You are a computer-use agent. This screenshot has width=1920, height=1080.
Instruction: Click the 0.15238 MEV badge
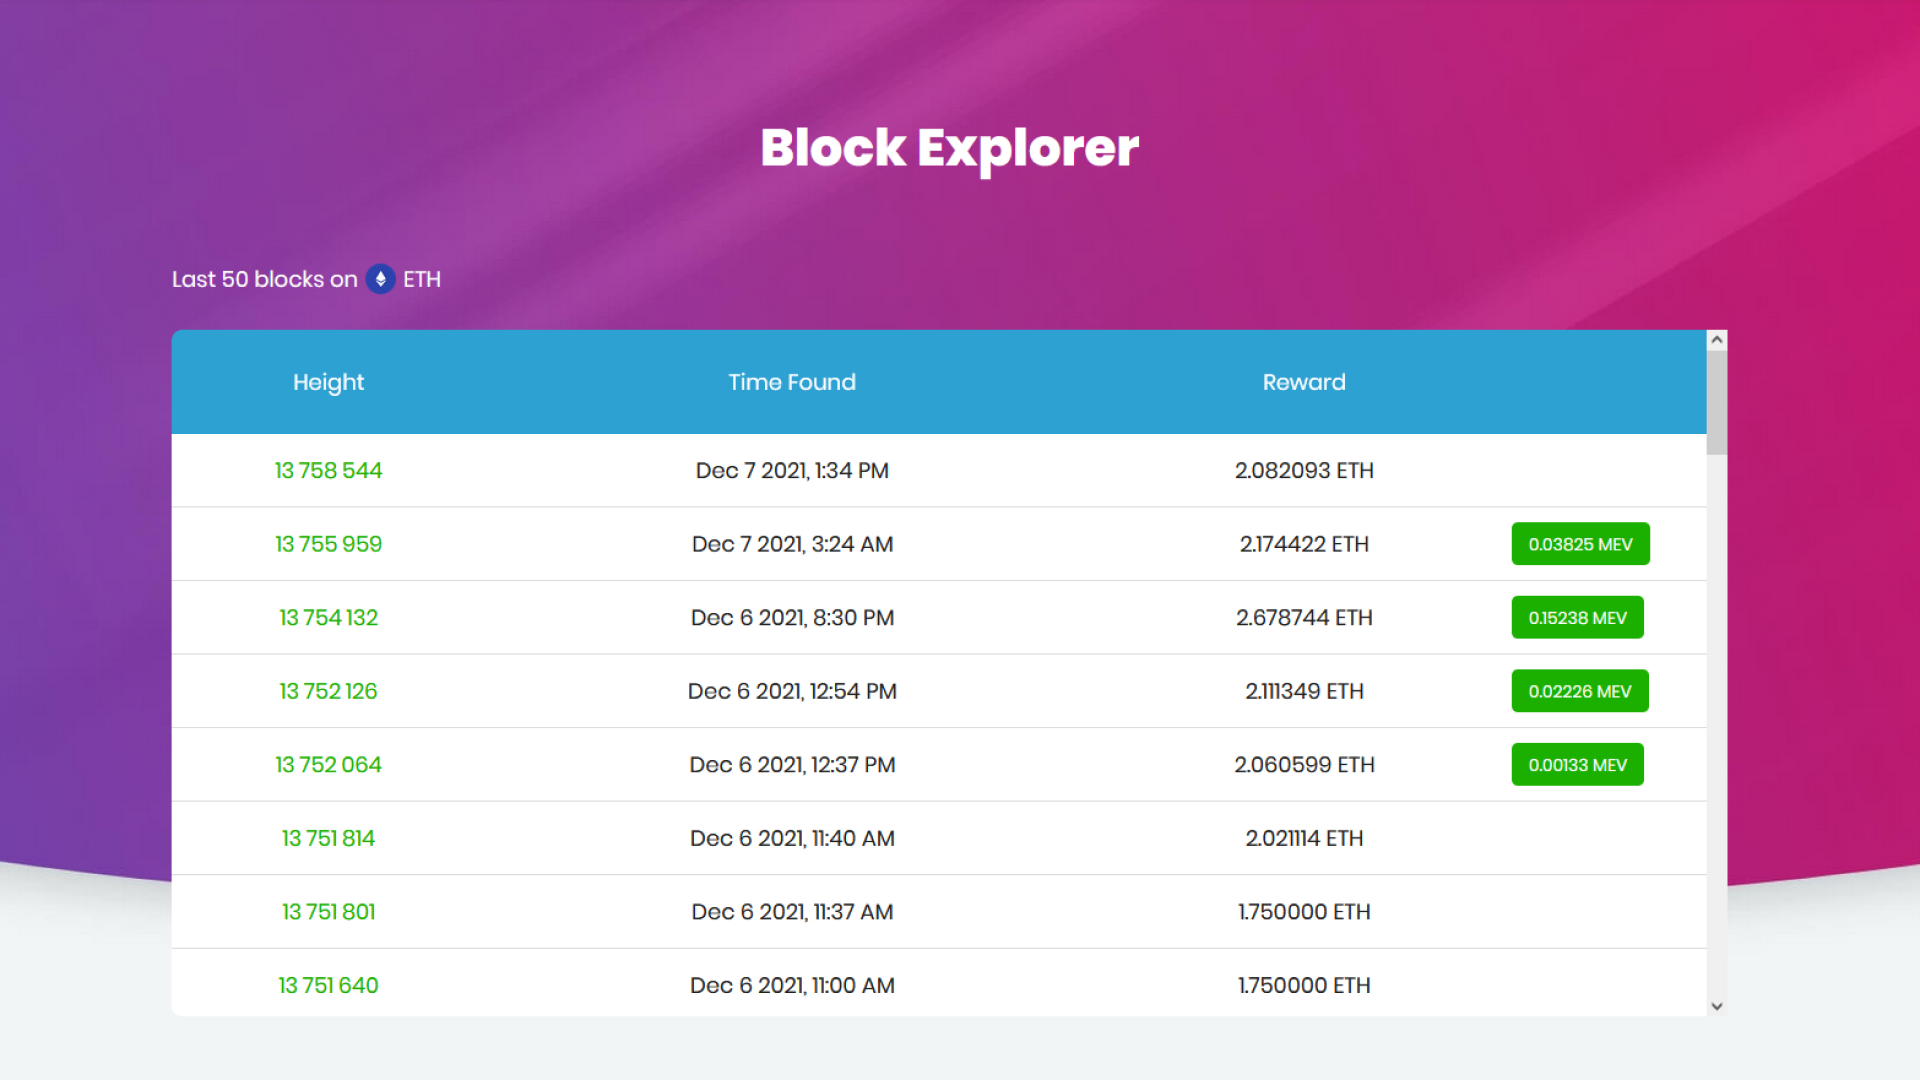pos(1577,618)
